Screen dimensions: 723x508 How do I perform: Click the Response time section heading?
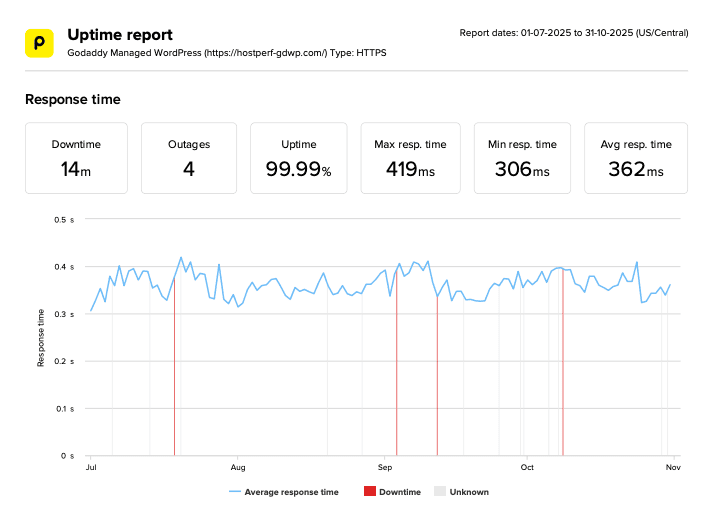[x=72, y=99]
